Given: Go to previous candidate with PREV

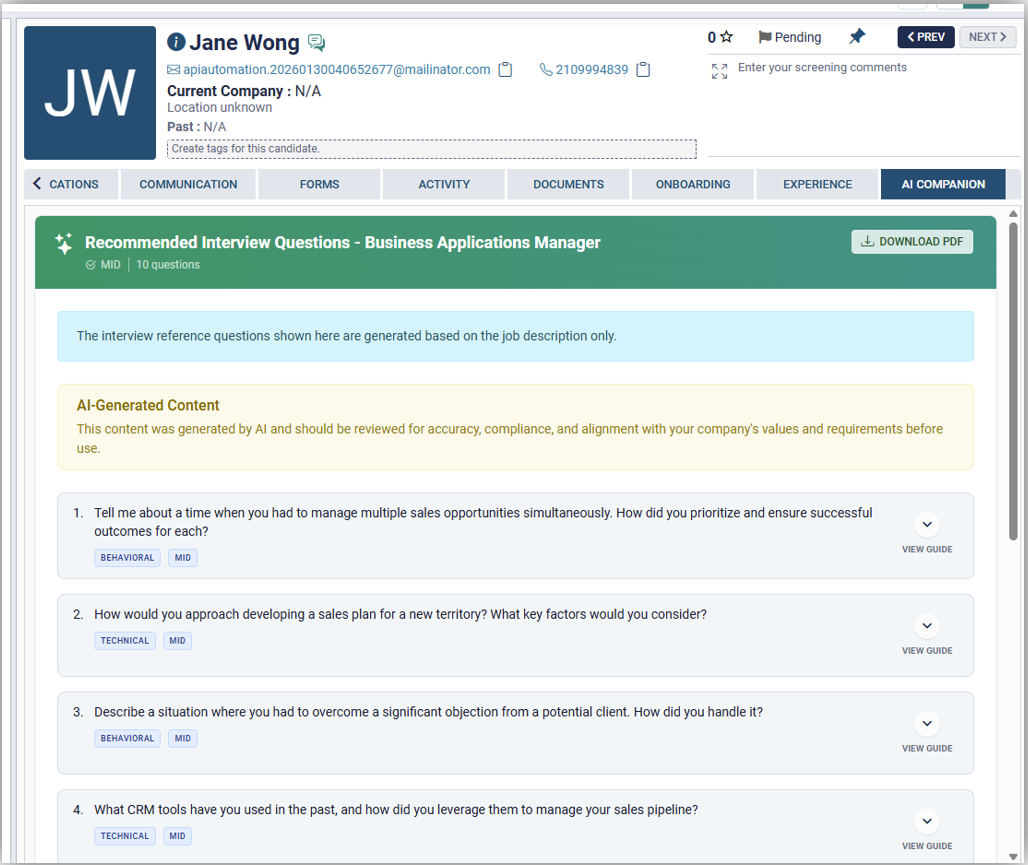Looking at the screenshot, I should click(925, 37).
